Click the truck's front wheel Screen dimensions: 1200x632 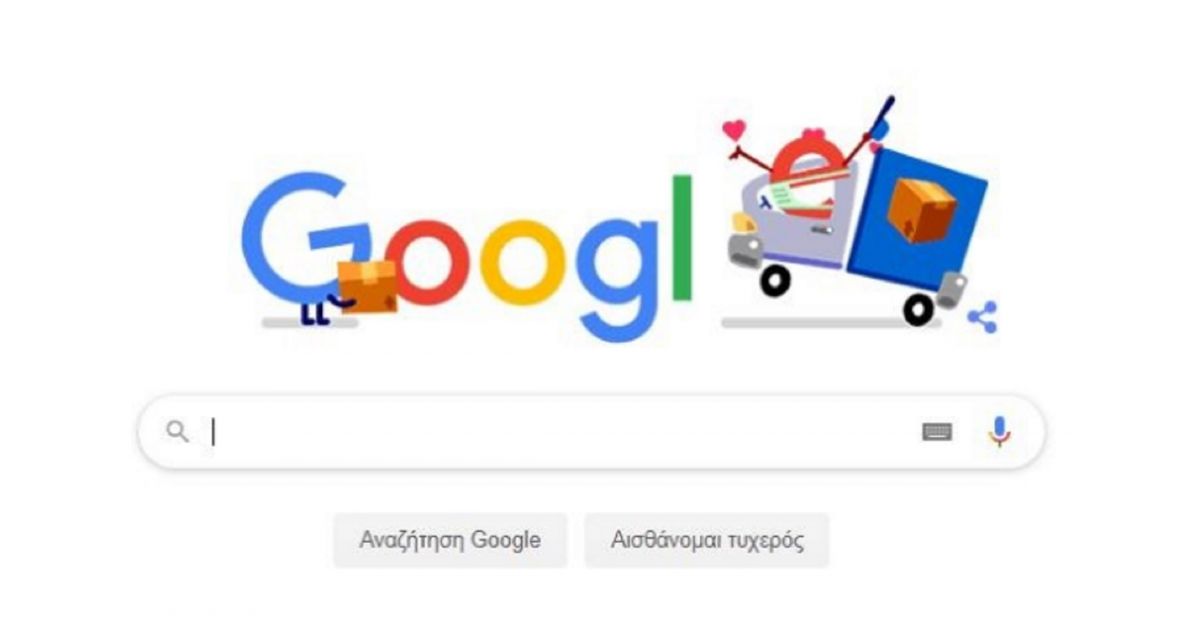click(x=775, y=282)
